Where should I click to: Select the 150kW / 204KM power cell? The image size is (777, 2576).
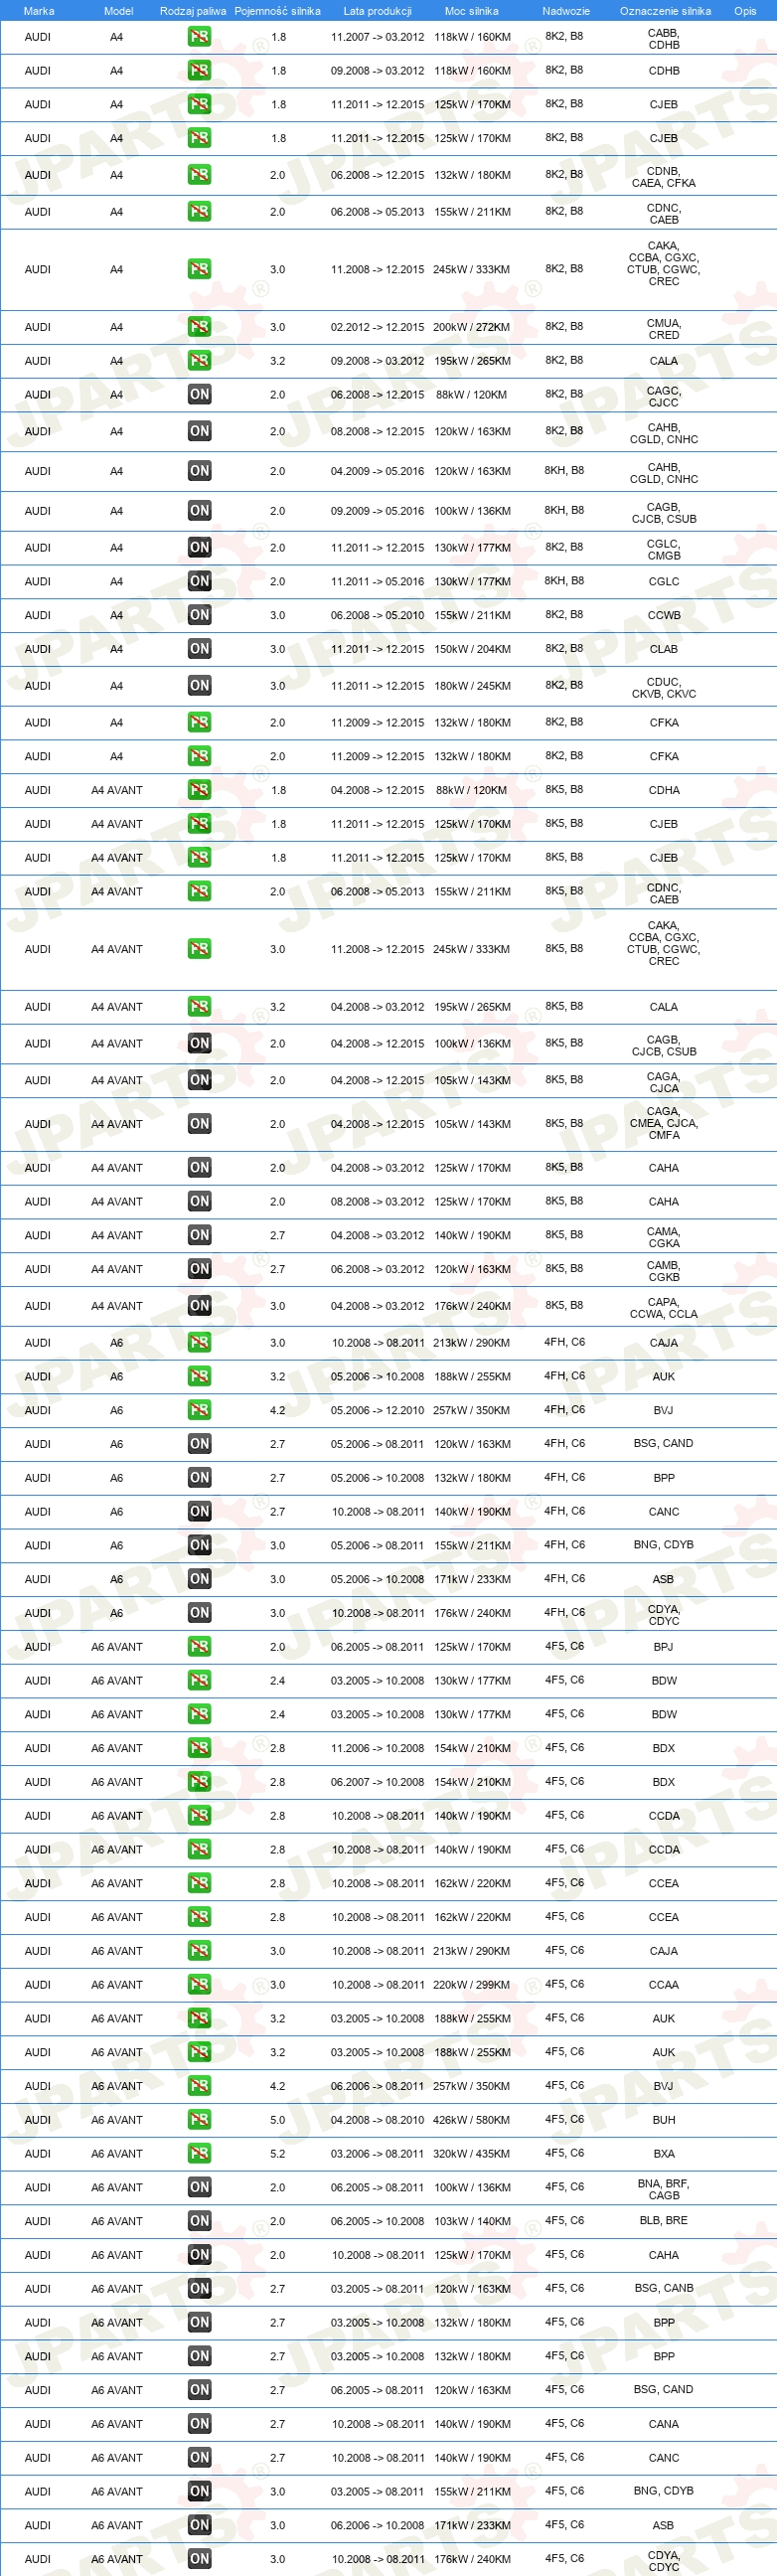[x=472, y=649]
